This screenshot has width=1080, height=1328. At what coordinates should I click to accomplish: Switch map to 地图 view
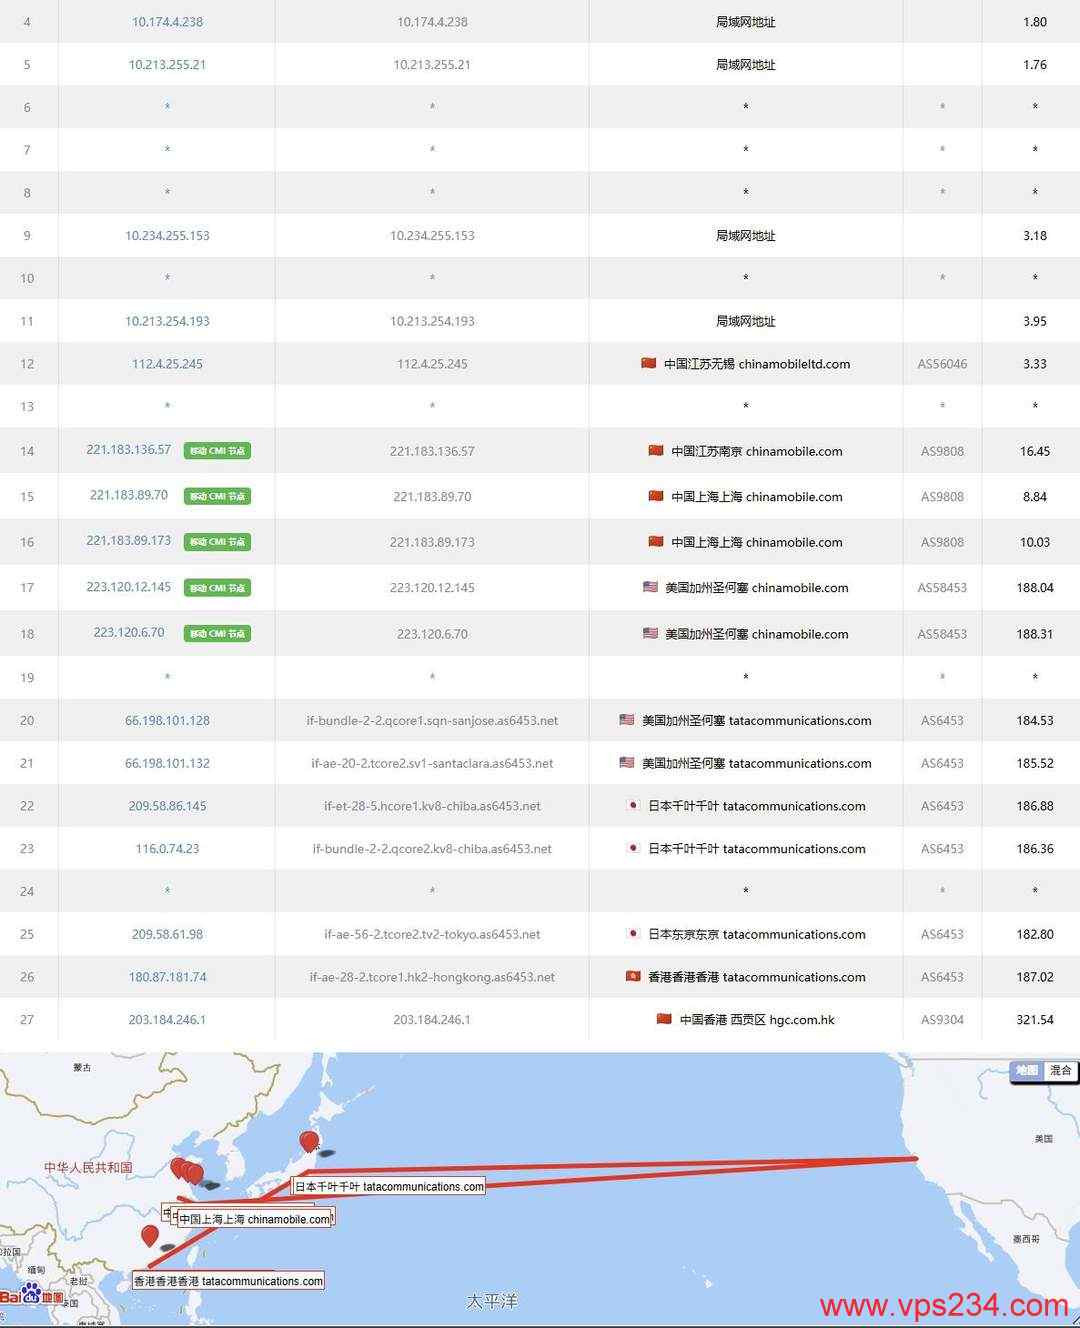point(1027,1070)
